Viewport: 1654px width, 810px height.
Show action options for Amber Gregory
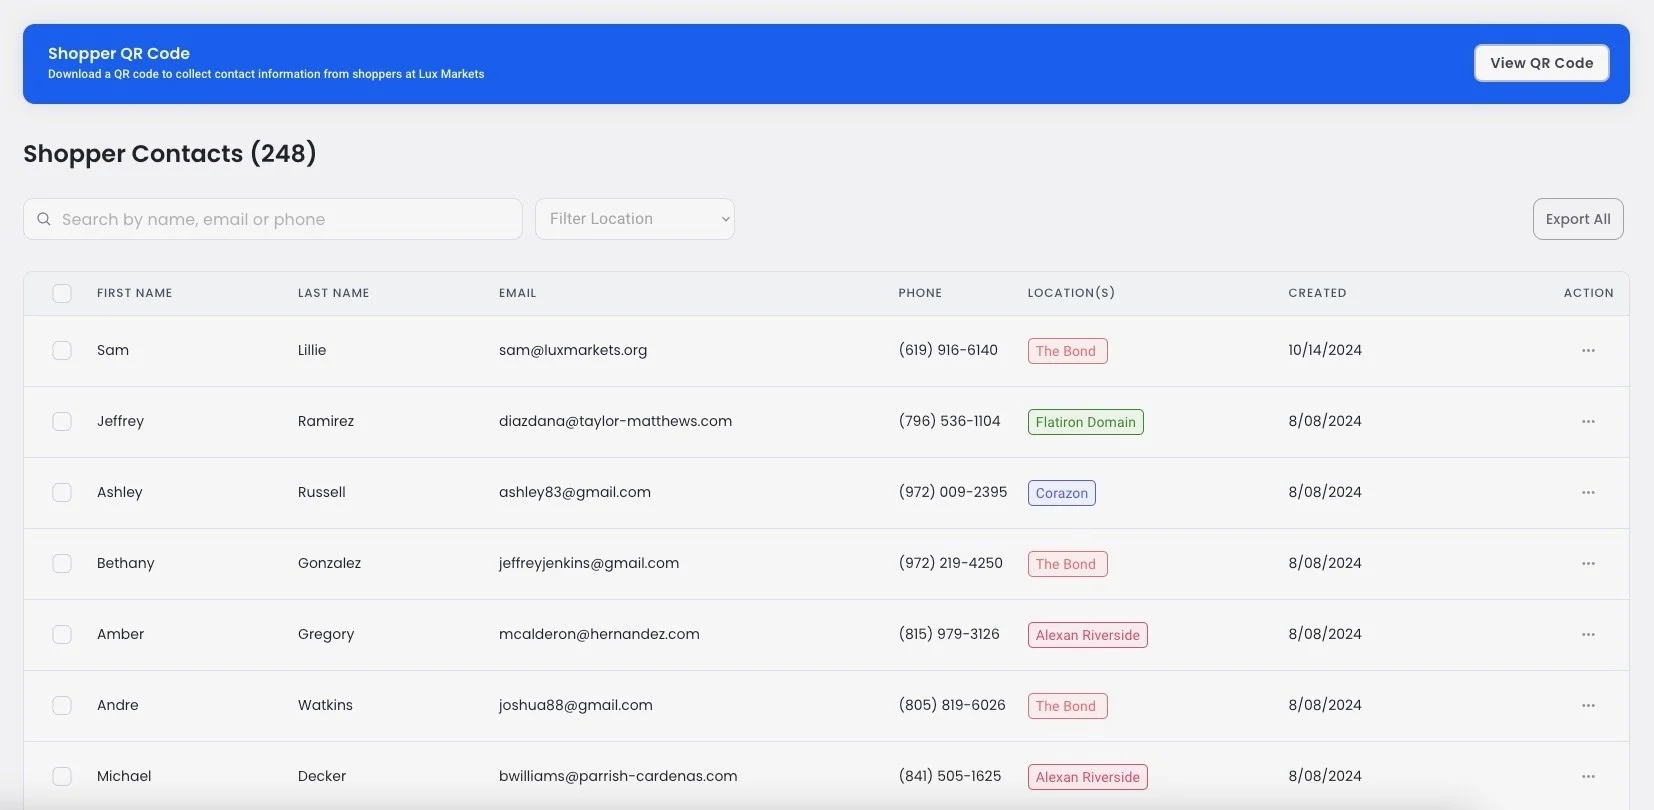coord(1588,635)
